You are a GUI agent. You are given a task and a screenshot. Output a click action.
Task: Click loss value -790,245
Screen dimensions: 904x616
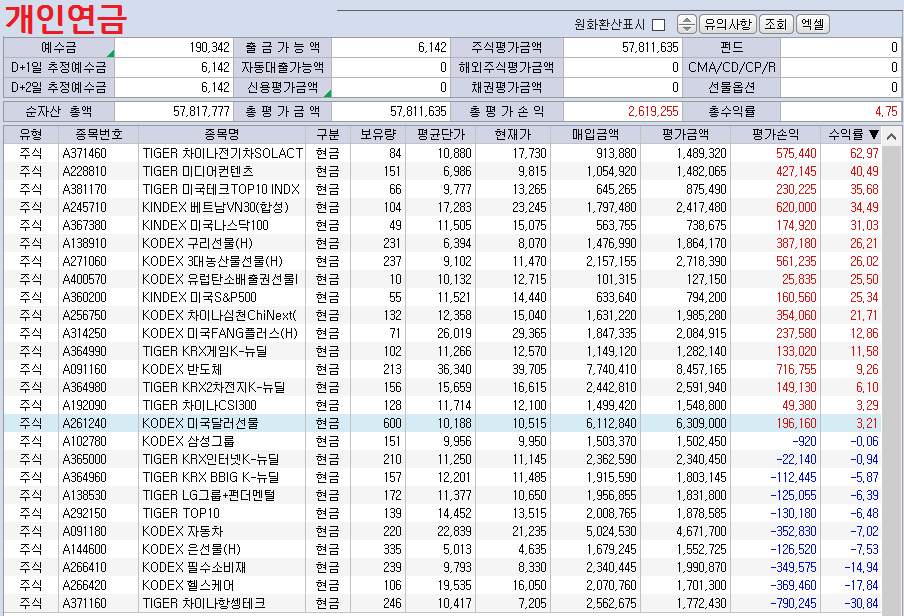tap(793, 603)
